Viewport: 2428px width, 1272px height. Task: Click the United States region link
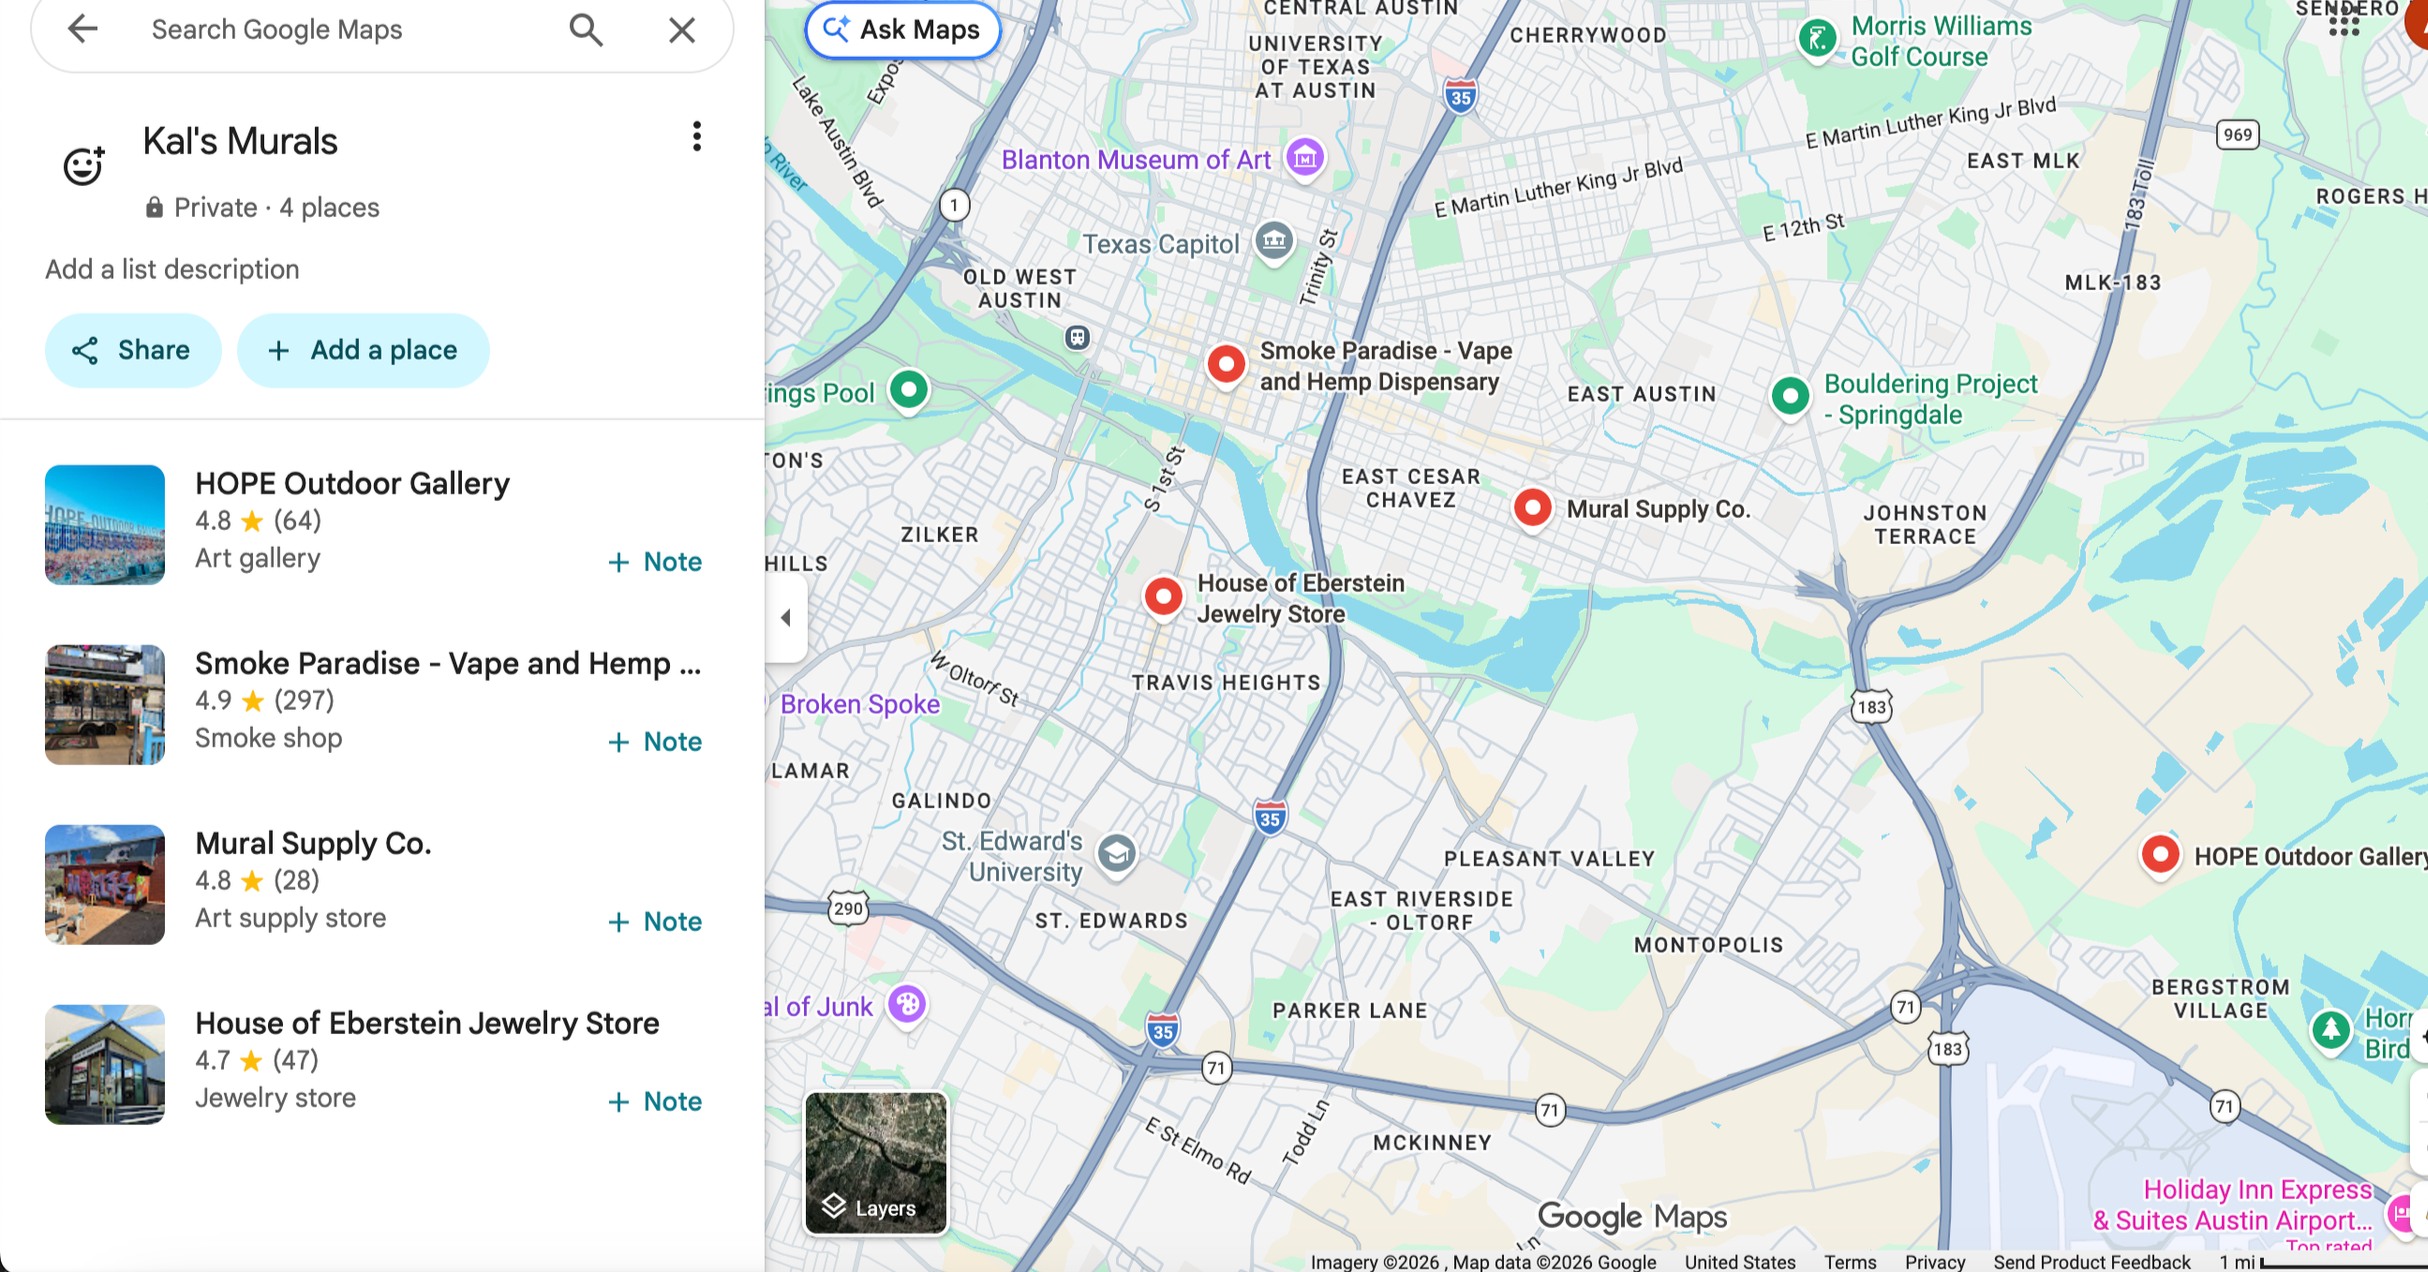[1740, 1262]
